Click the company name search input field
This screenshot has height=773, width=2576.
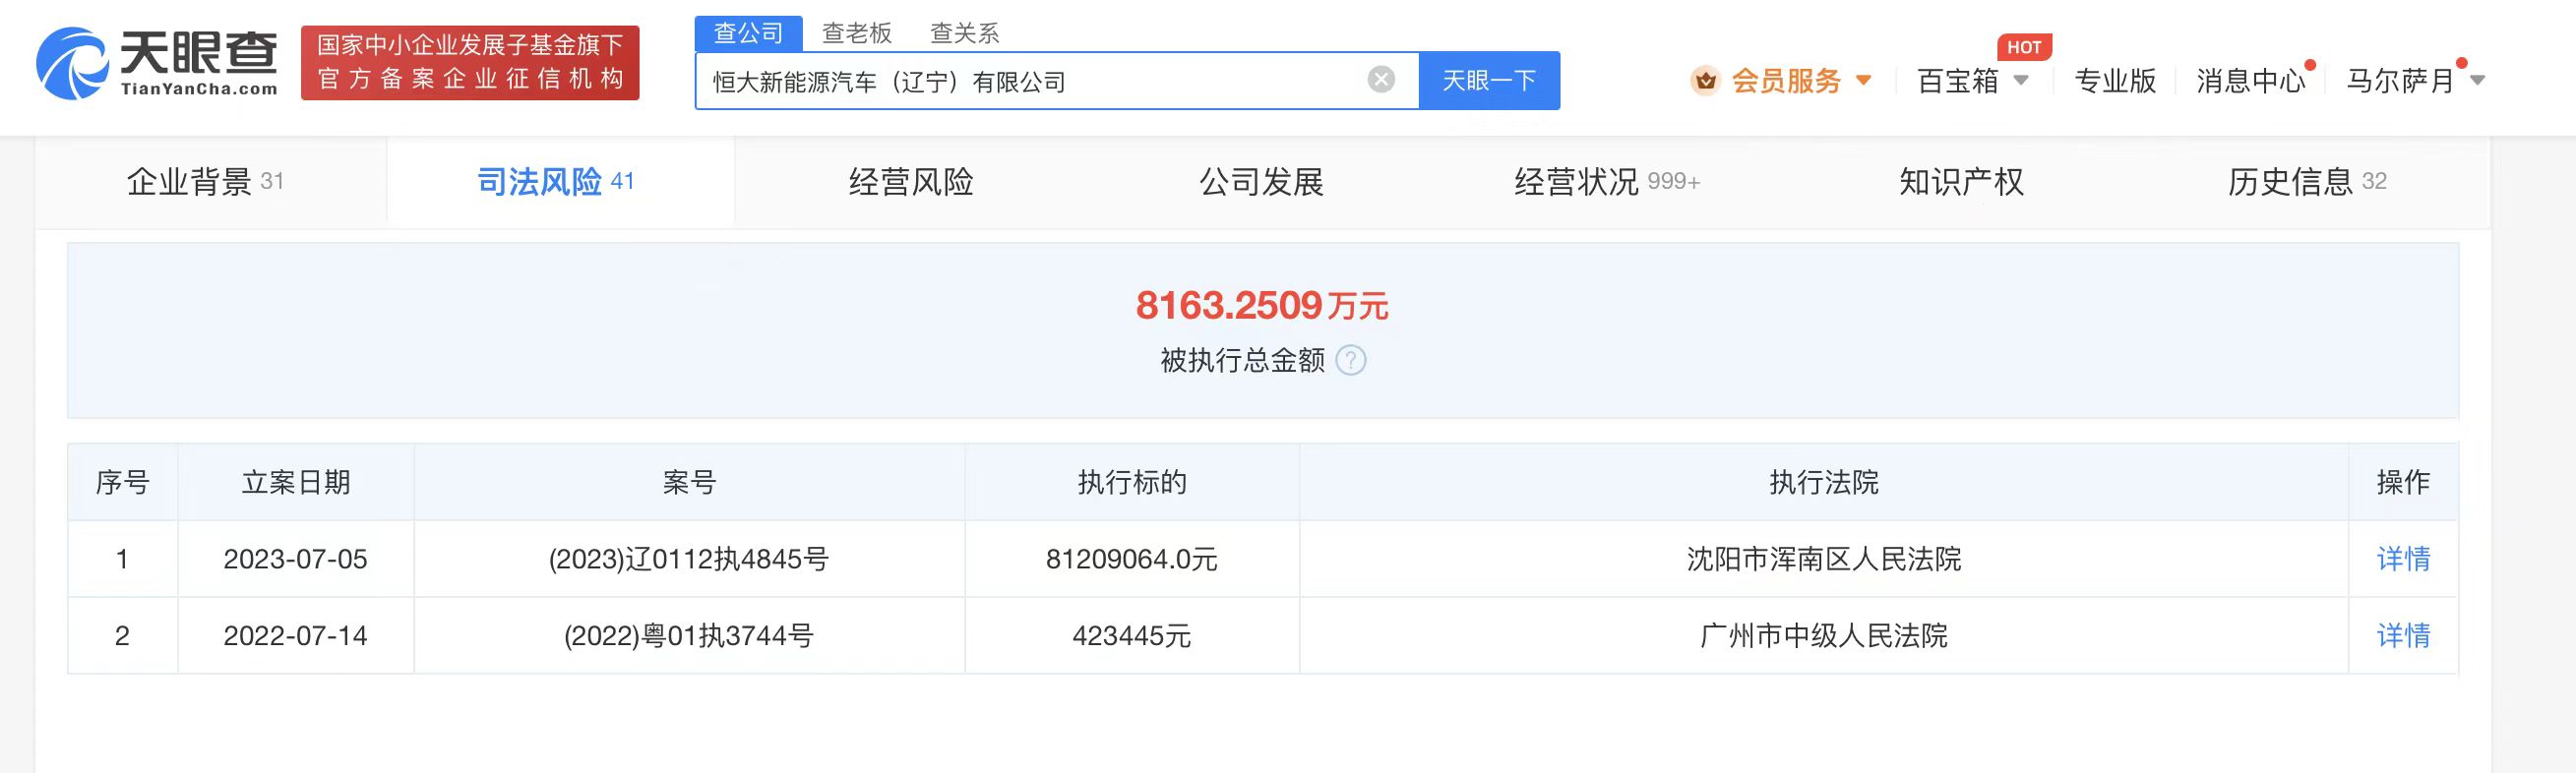[1030, 81]
